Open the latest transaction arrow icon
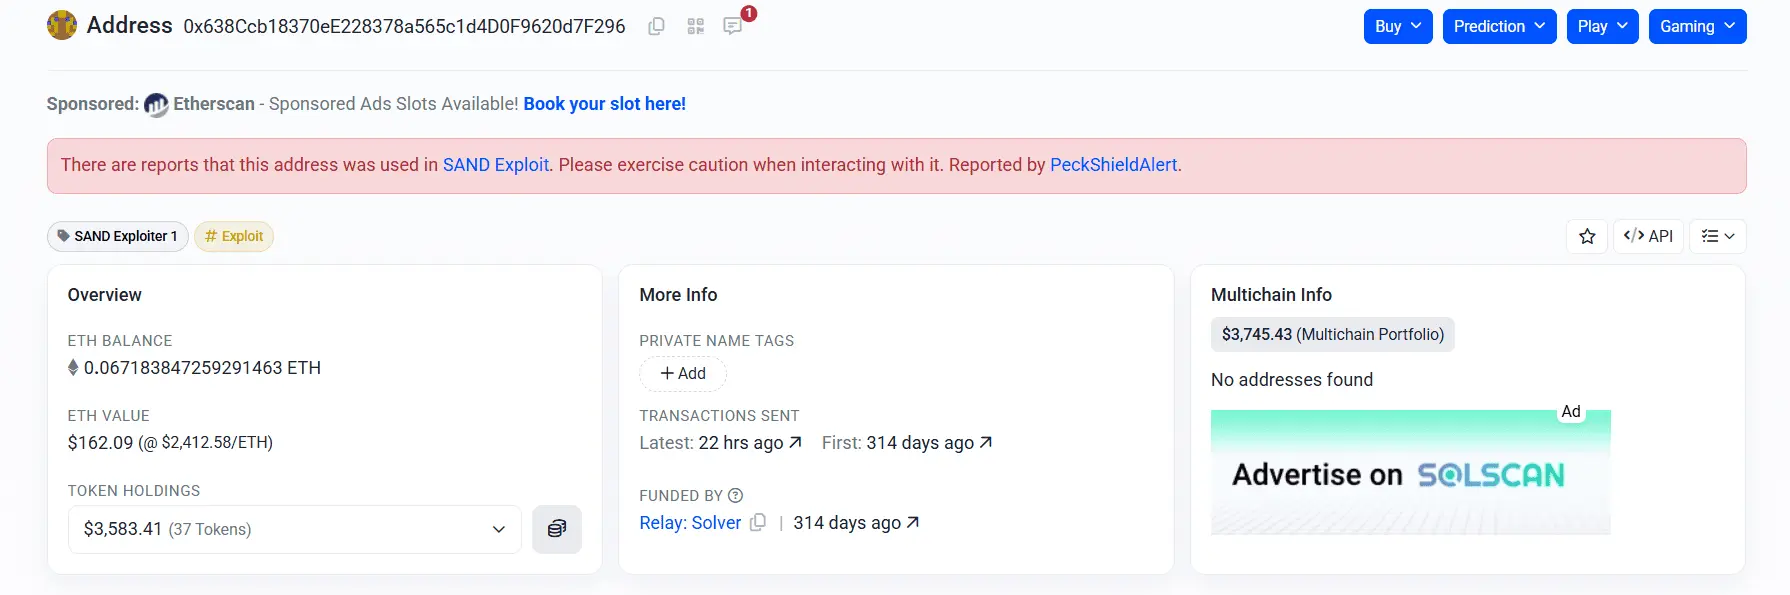The width and height of the screenshot is (1790, 595). 796,442
